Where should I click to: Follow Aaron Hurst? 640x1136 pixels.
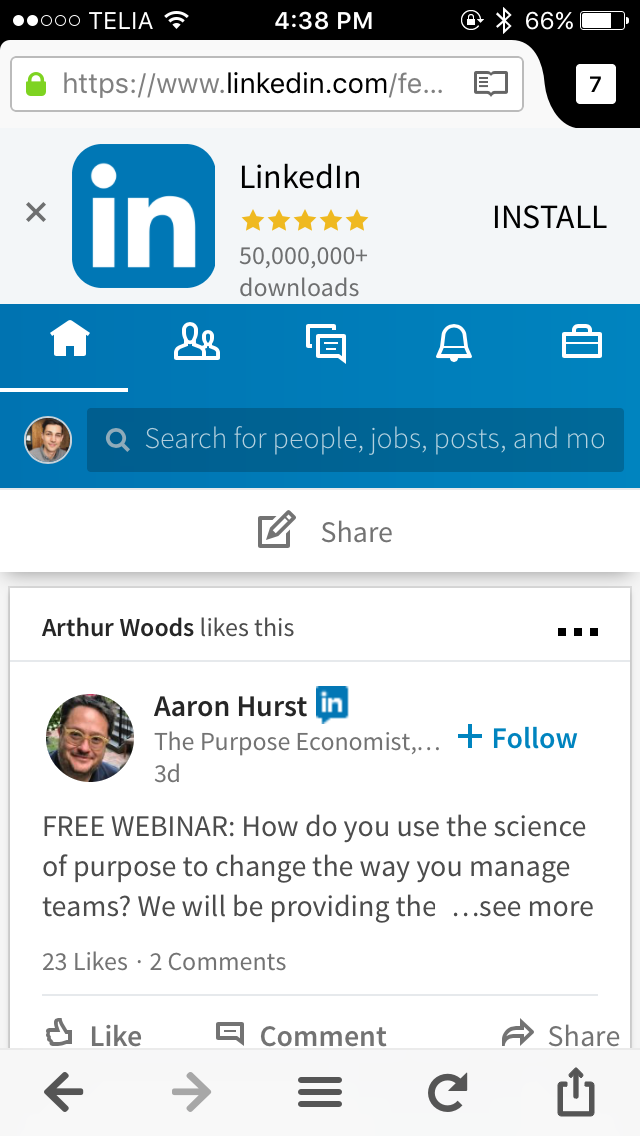coord(517,737)
